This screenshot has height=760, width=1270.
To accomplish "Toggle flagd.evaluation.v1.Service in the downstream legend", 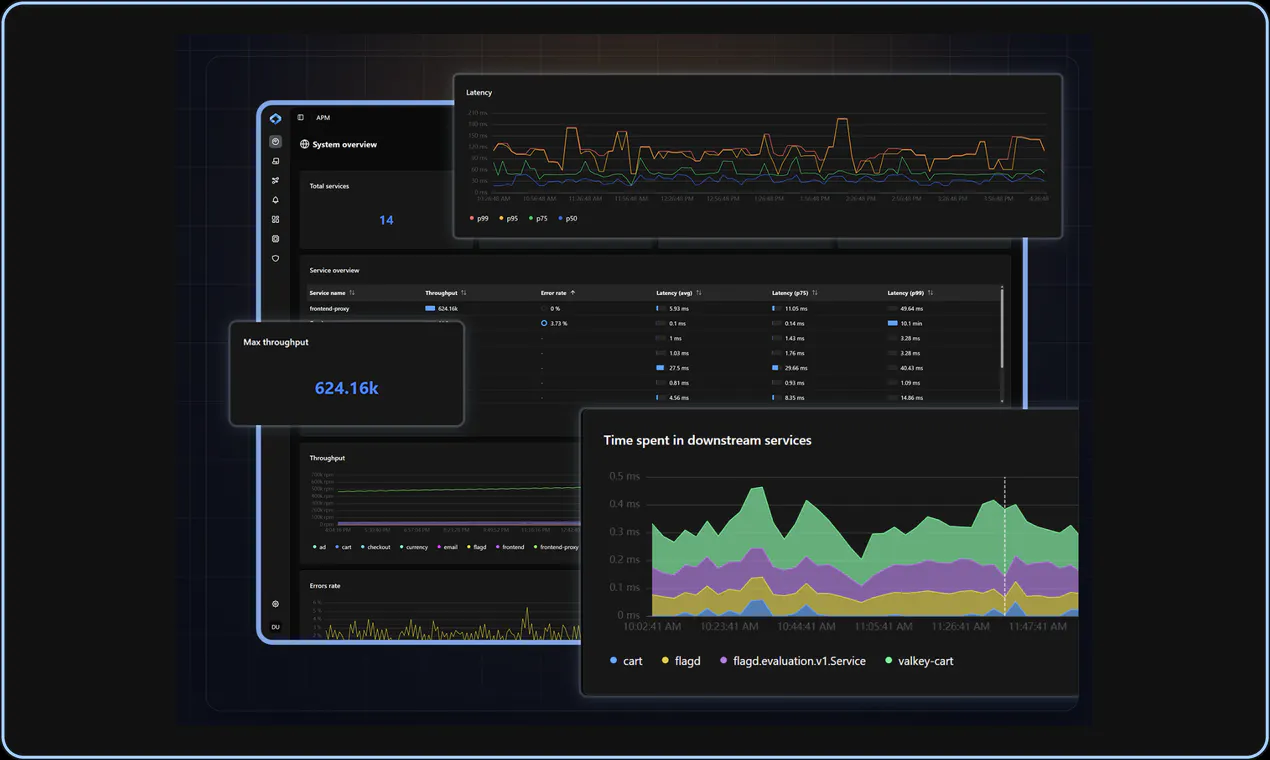I will click(792, 661).
